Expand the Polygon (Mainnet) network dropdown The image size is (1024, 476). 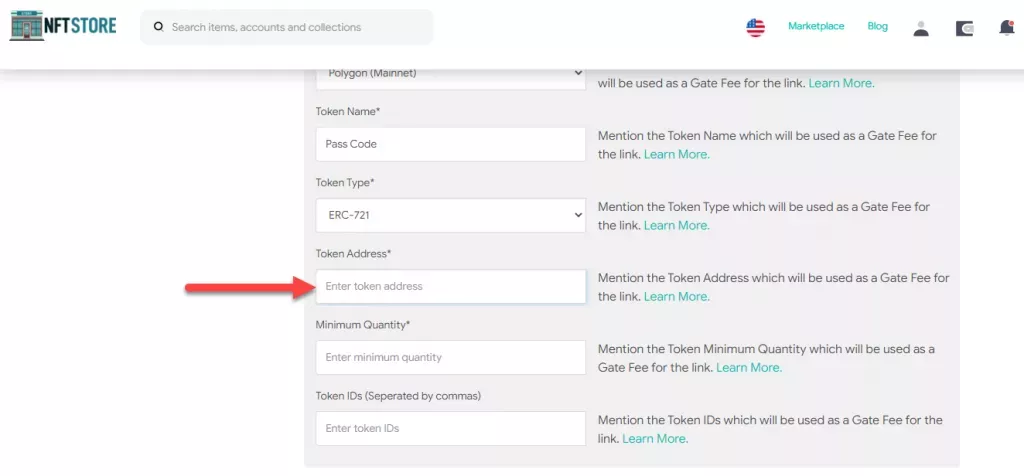point(450,74)
